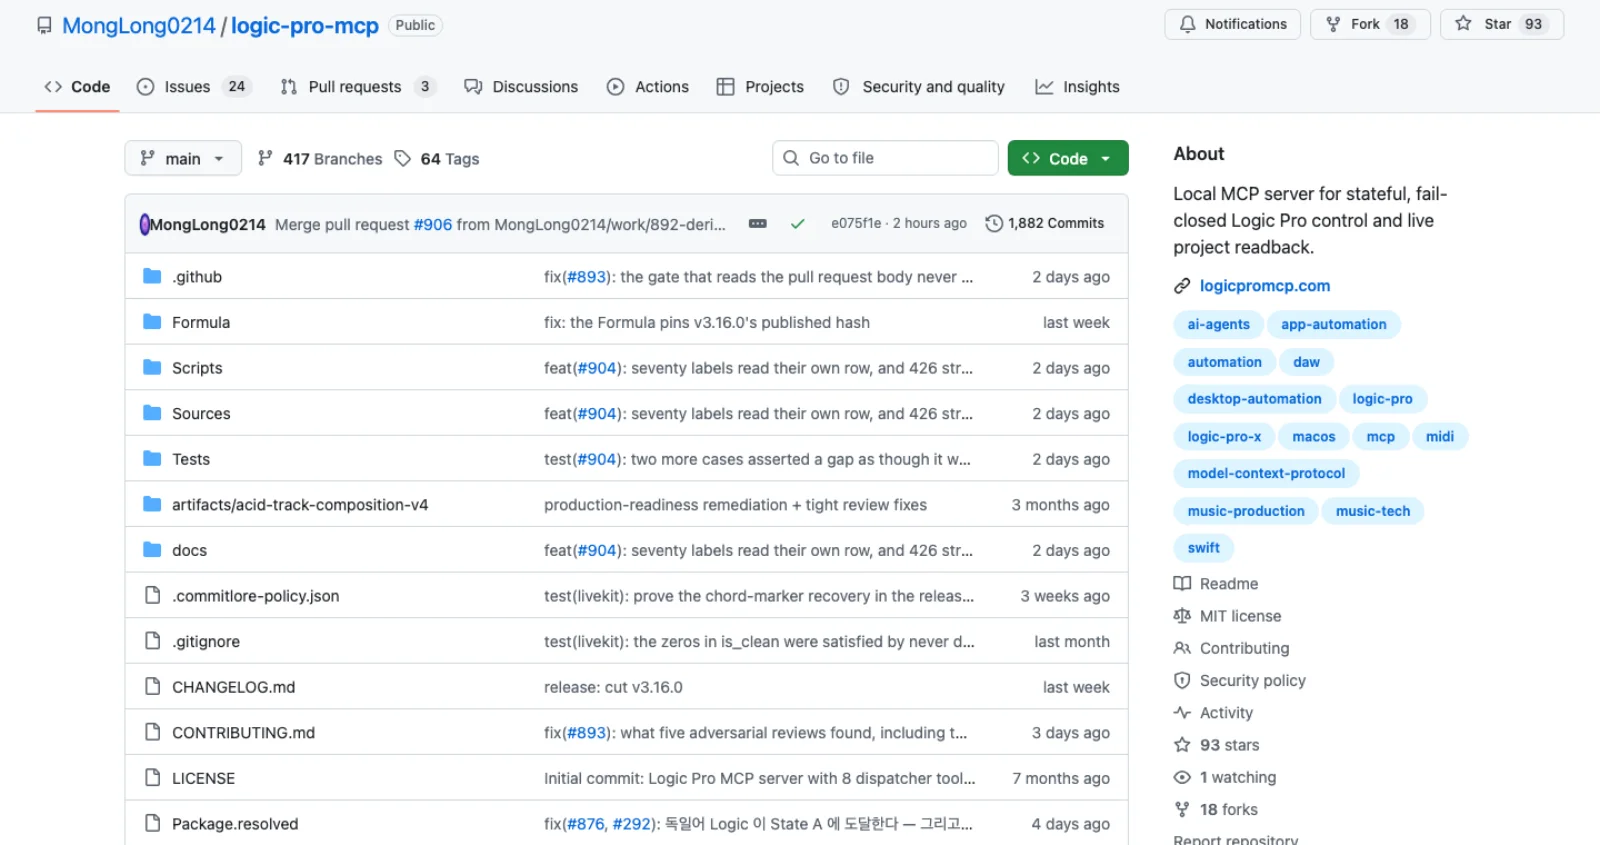Click the Activity pulse icon
Screen dimensions: 1600x845
[1182, 713]
